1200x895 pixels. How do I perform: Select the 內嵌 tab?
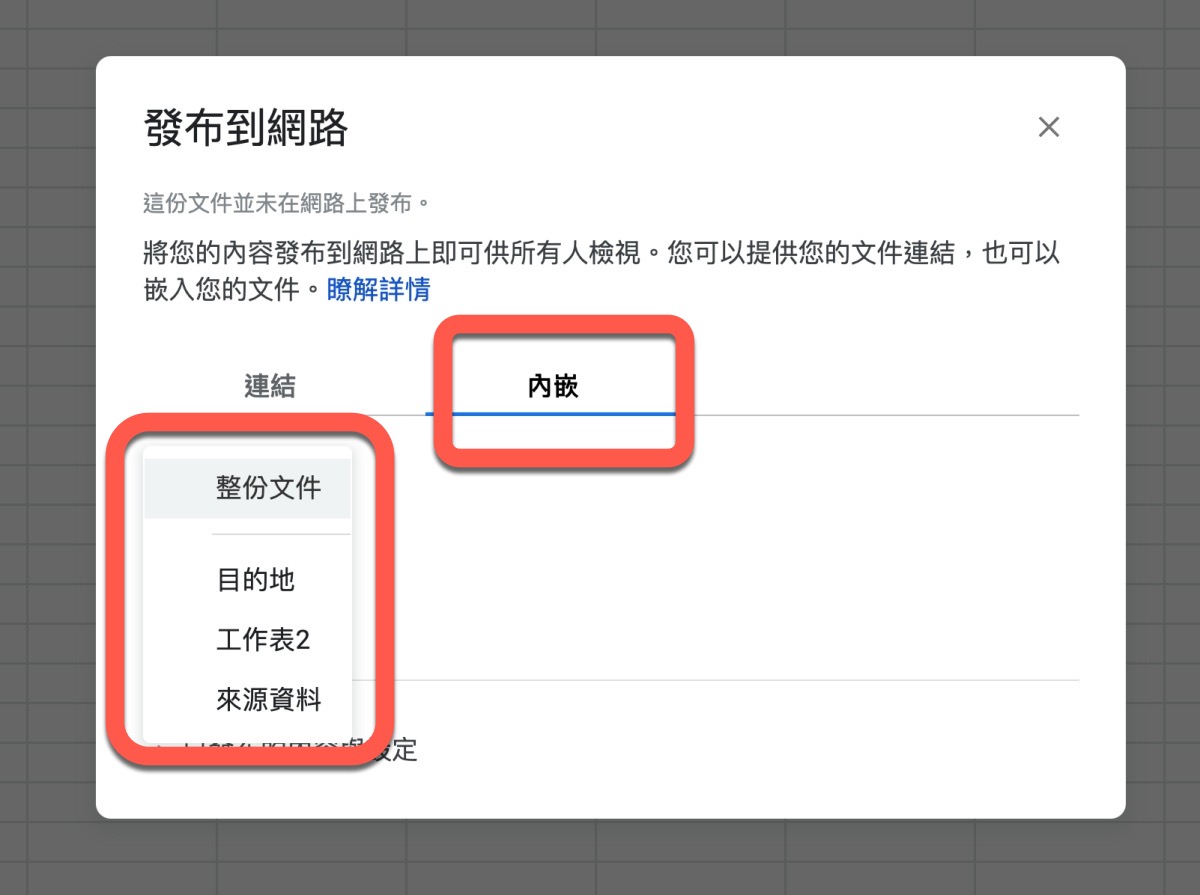(553, 386)
